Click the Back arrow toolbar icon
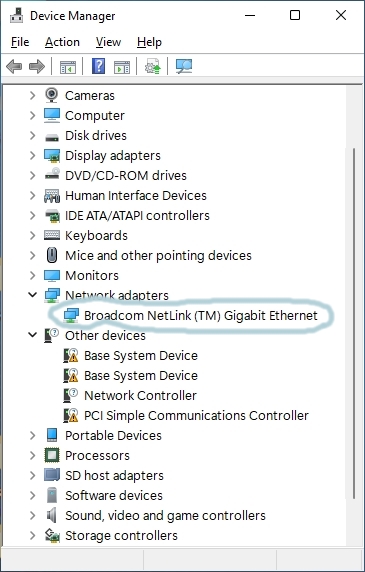365x572 pixels. [x=14, y=67]
